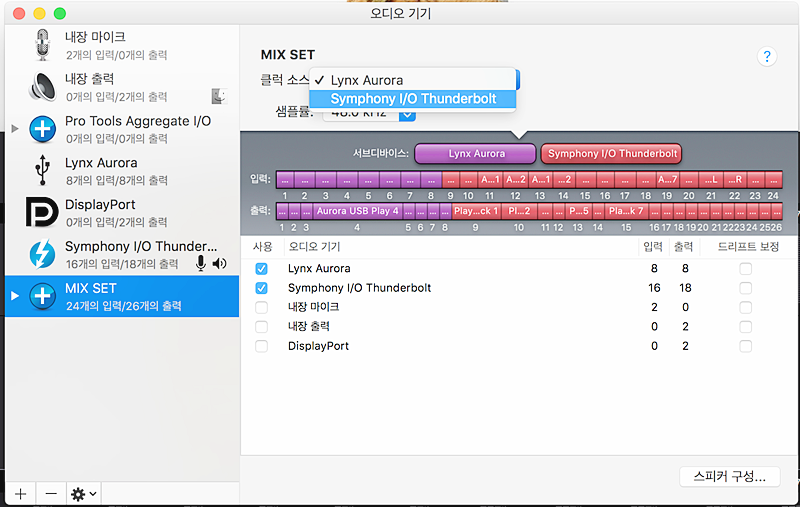Click the Symphony I/O Thunderbolt subdevice button
The height and width of the screenshot is (507, 800).
click(x=611, y=154)
